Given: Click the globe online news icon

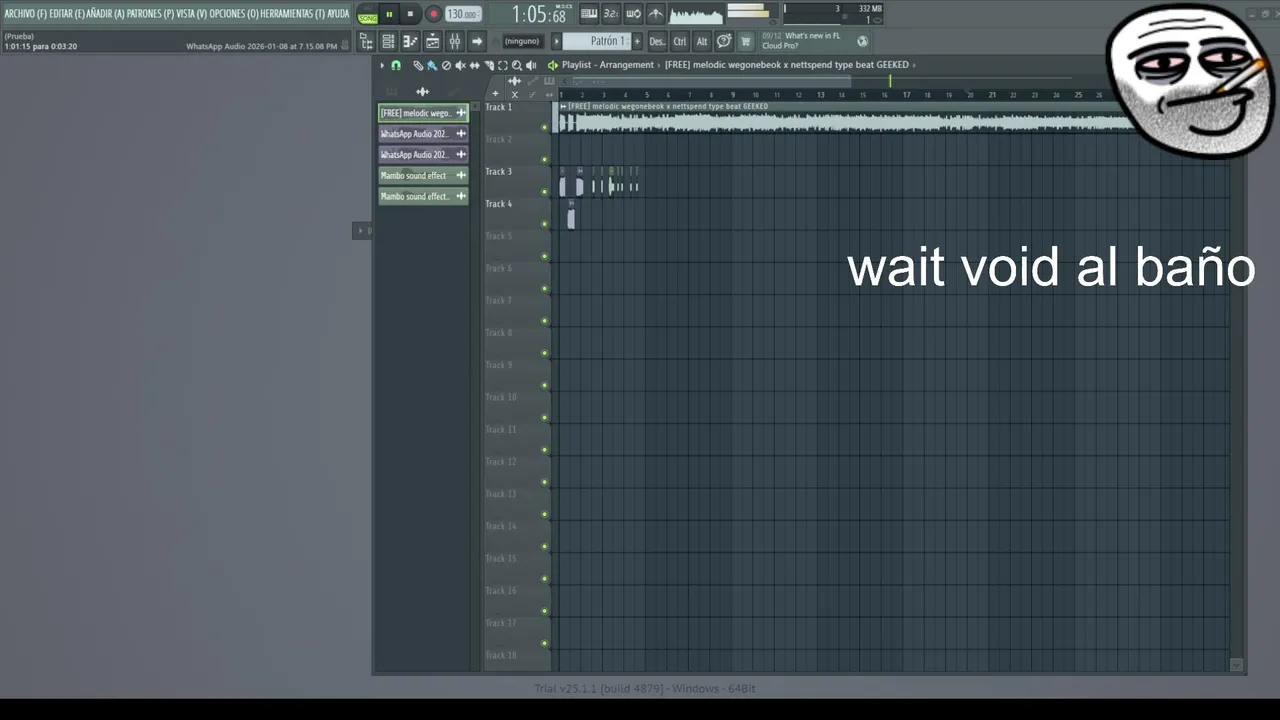Looking at the screenshot, I should click(x=862, y=41).
